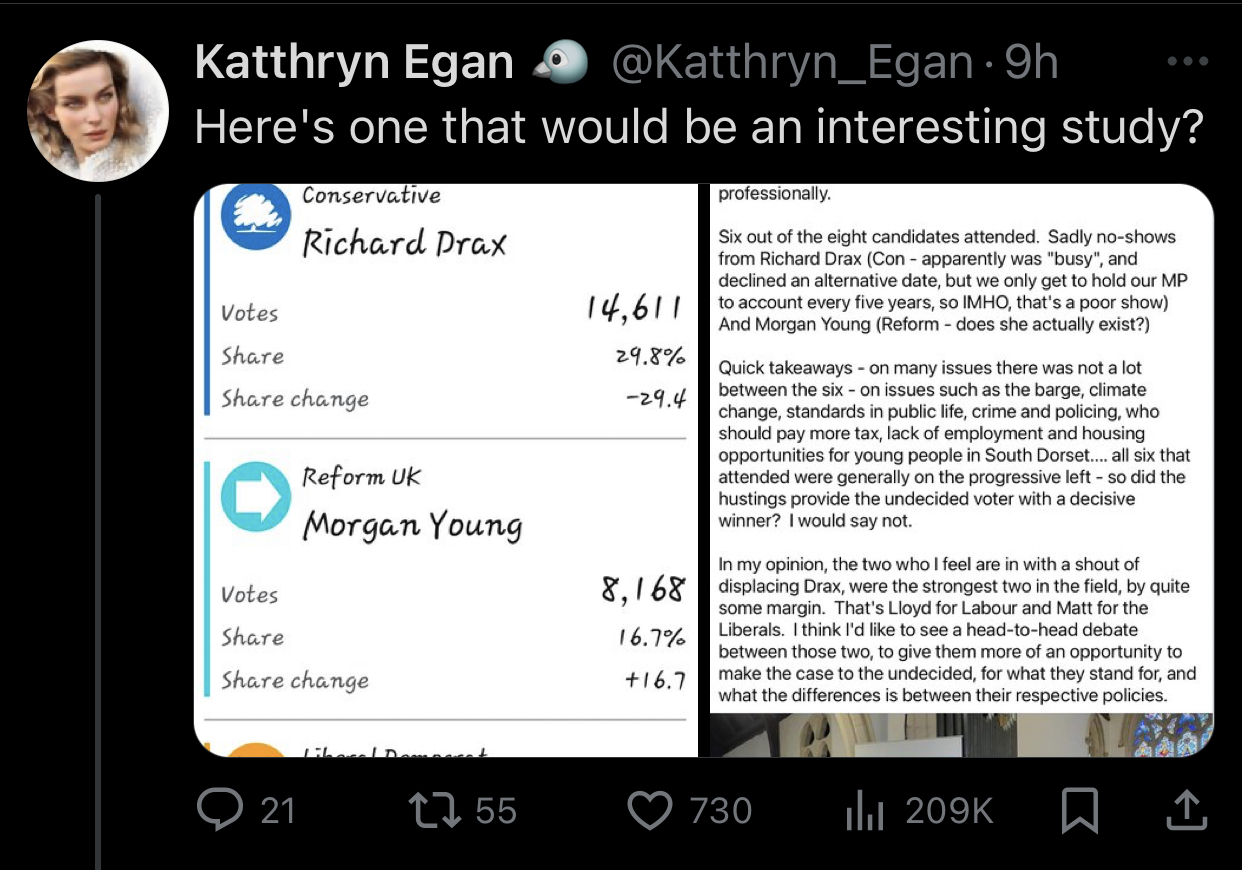
Task: Click the 730 likes count
Action: 721,810
